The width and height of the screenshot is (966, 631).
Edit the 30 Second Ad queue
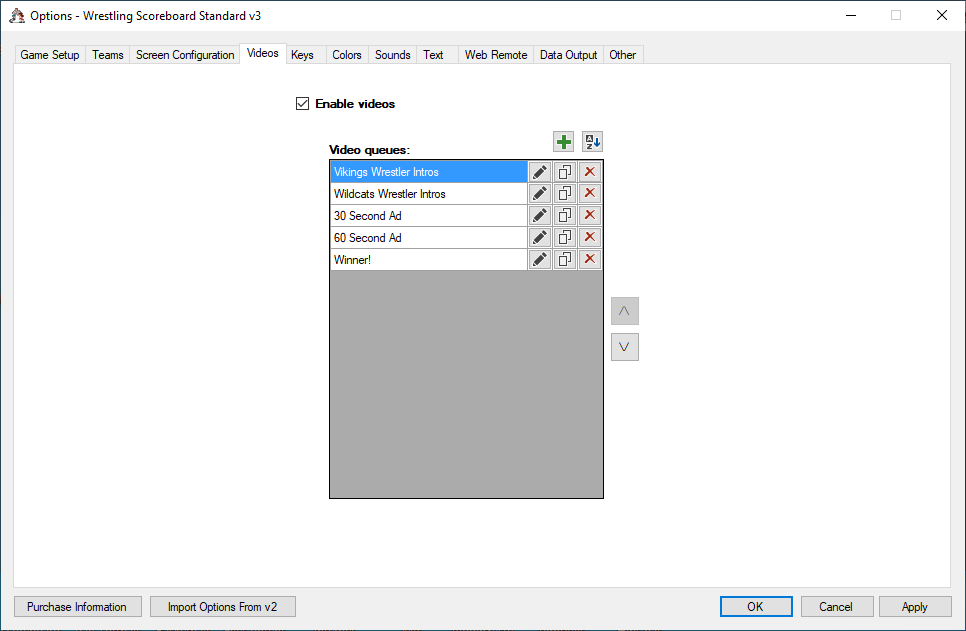point(540,216)
